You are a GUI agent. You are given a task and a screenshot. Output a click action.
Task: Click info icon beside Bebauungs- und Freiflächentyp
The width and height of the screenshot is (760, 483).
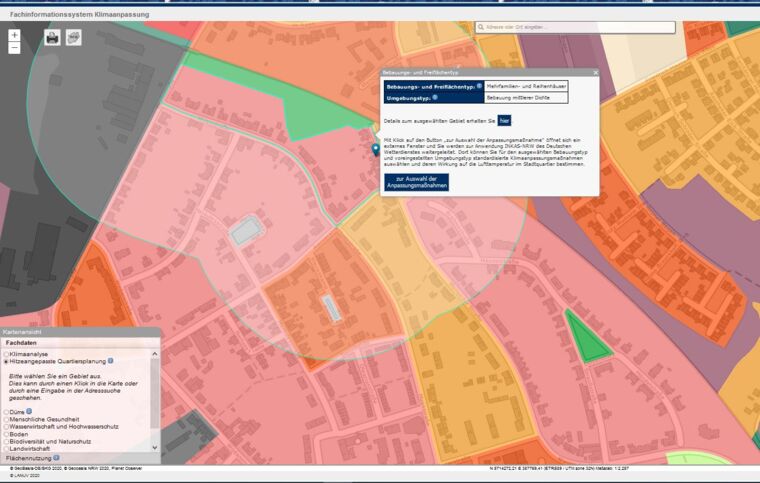click(480, 86)
